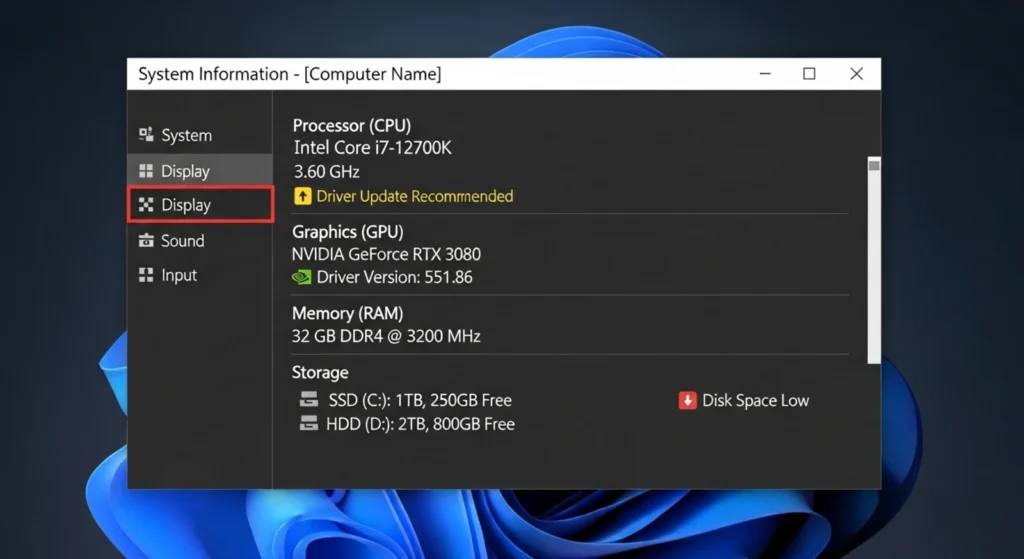Click the red down-arrow disk warning icon
This screenshot has width=1024, height=559.
pos(687,400)
